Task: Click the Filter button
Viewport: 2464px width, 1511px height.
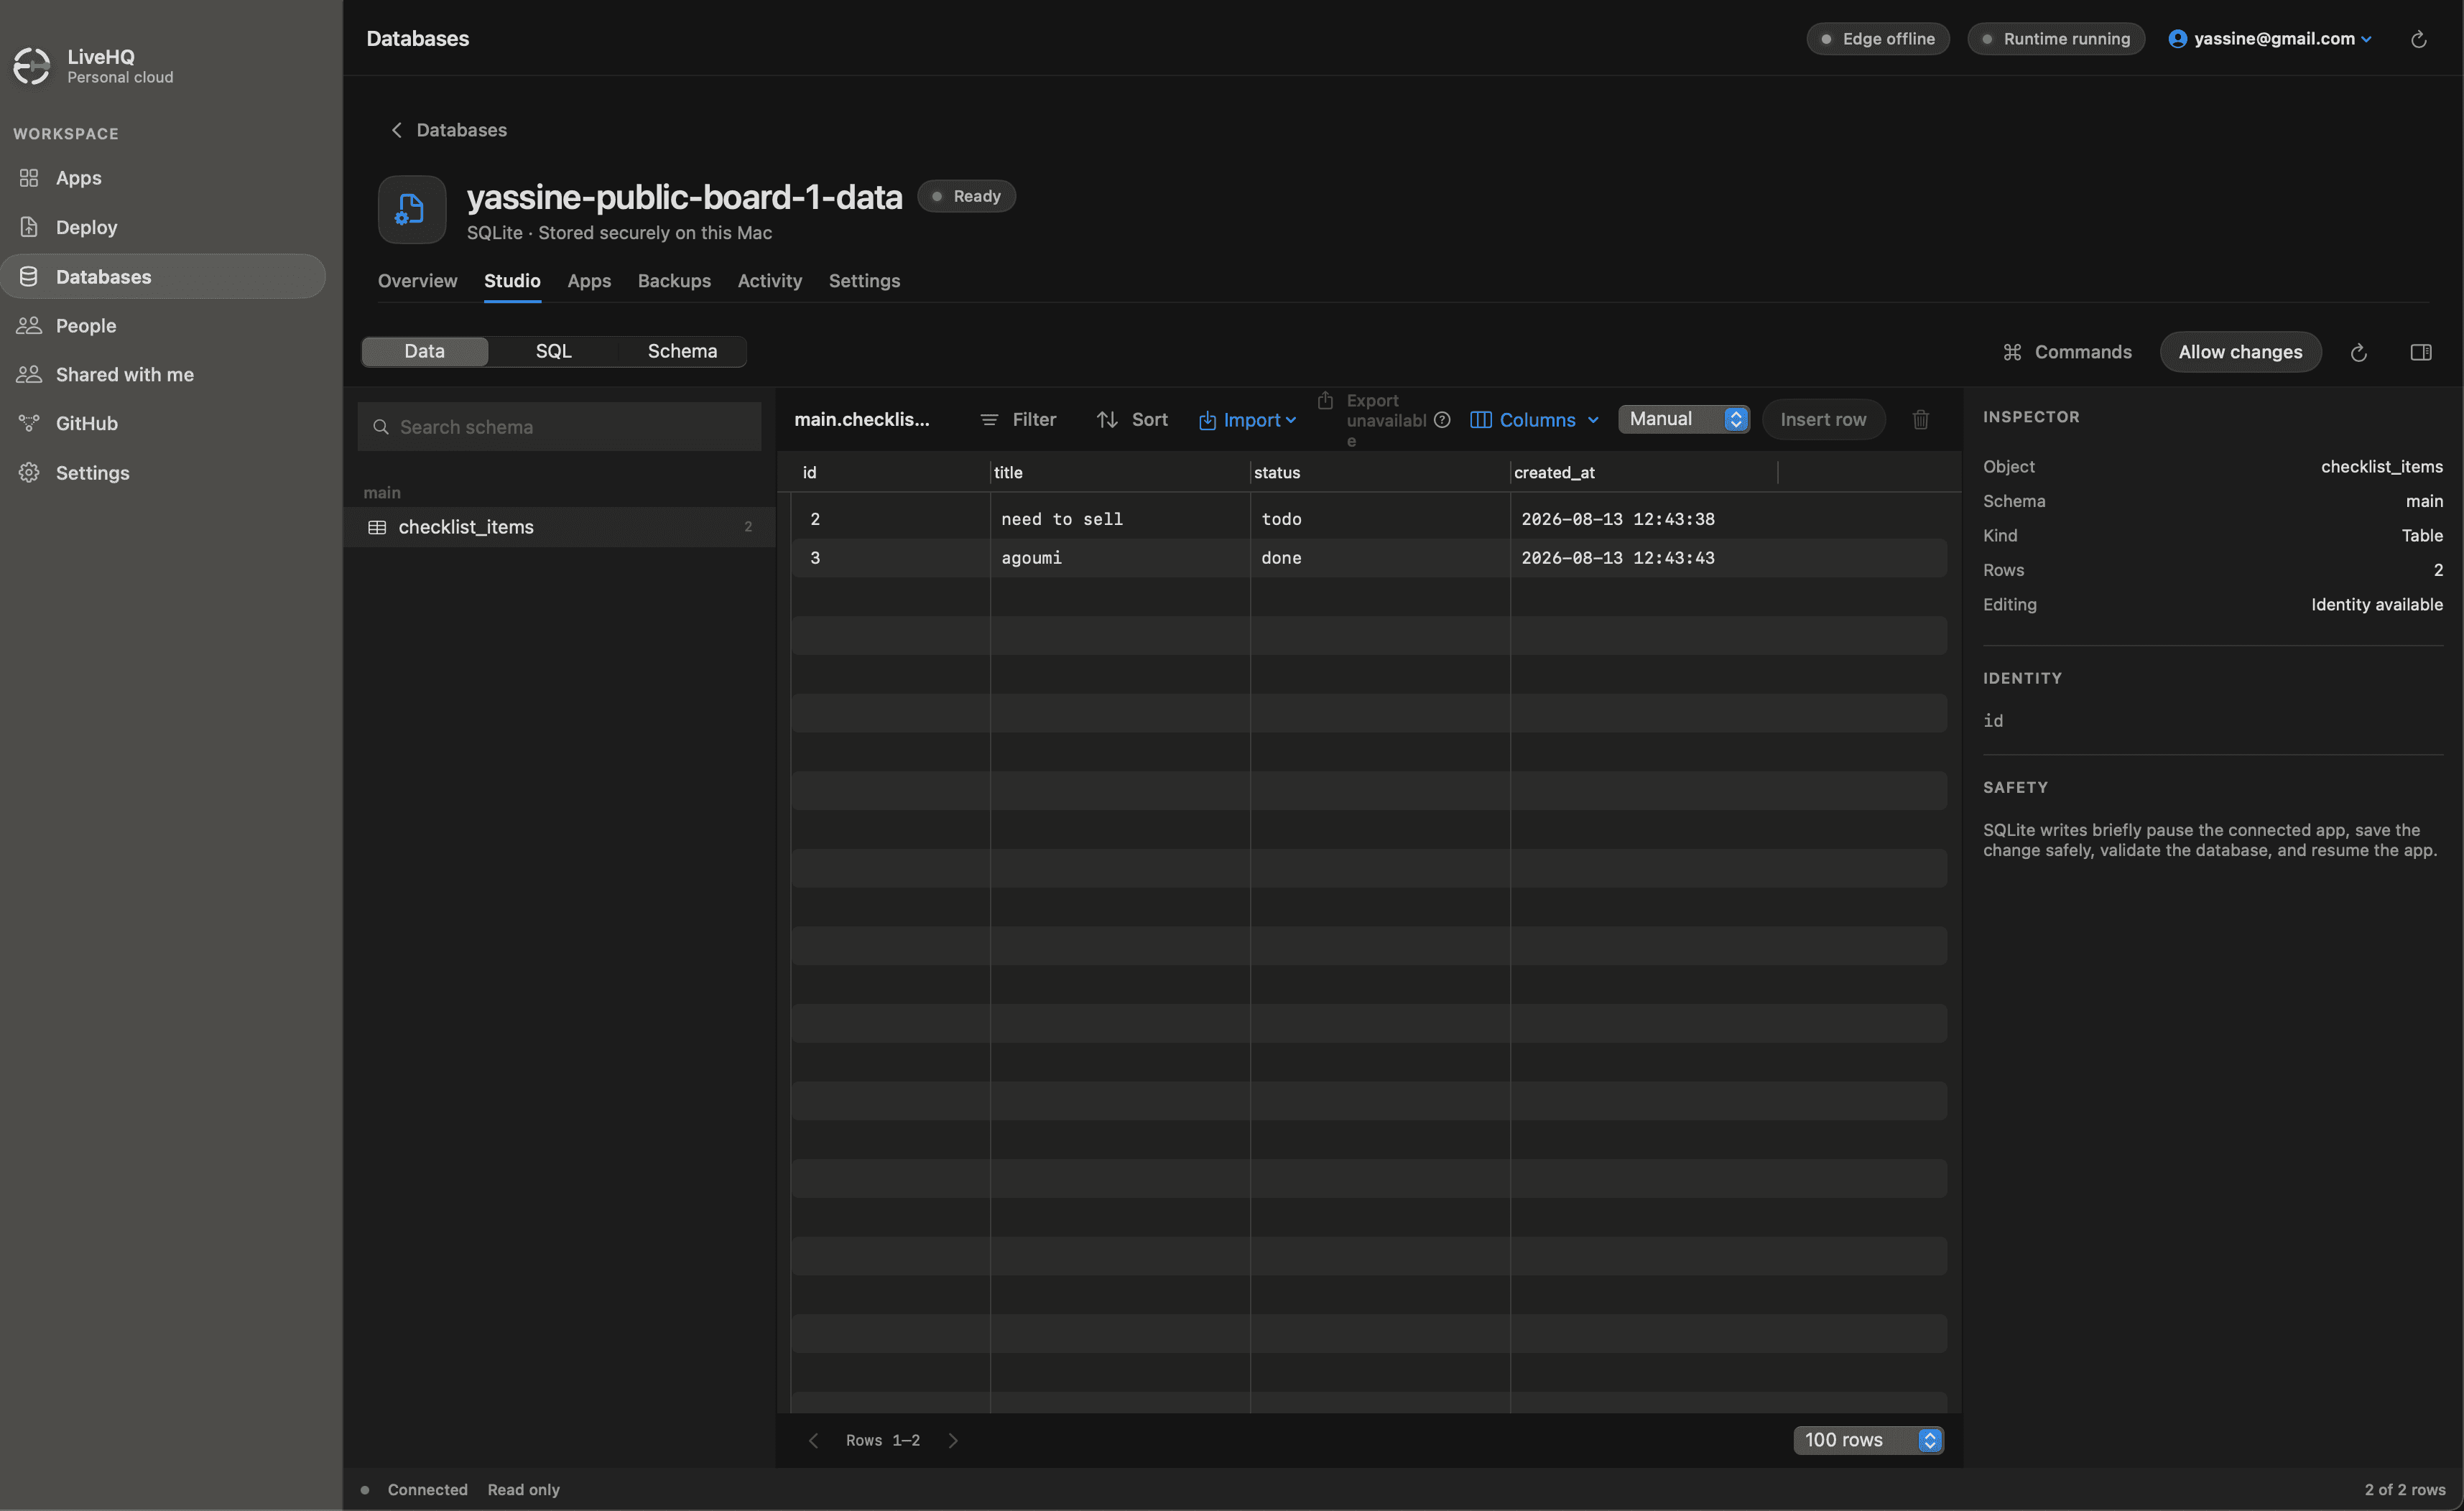Action: coord(1018,420)
